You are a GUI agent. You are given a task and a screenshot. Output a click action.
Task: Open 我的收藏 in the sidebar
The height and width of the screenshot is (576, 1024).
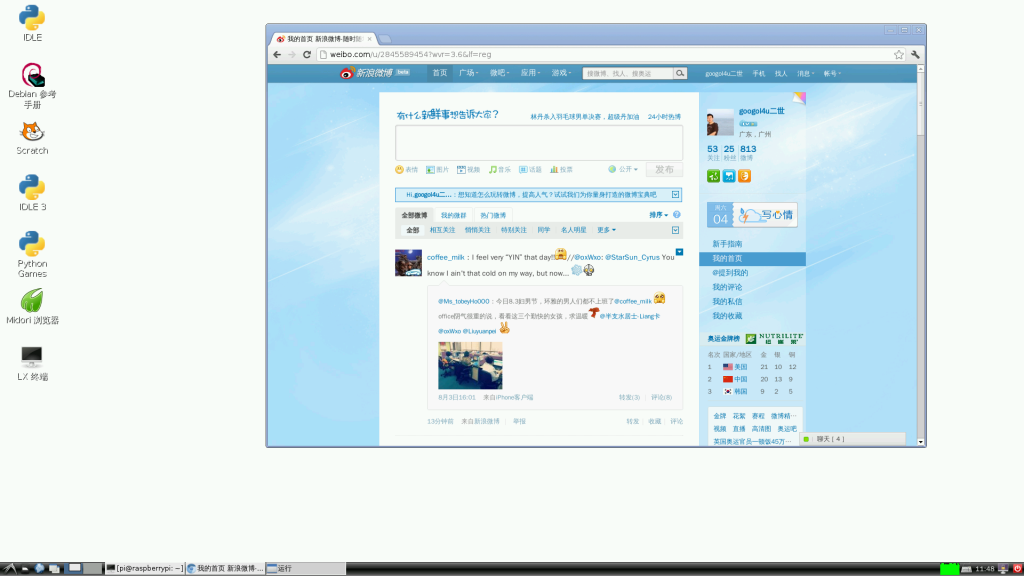(x=727, y=316)
